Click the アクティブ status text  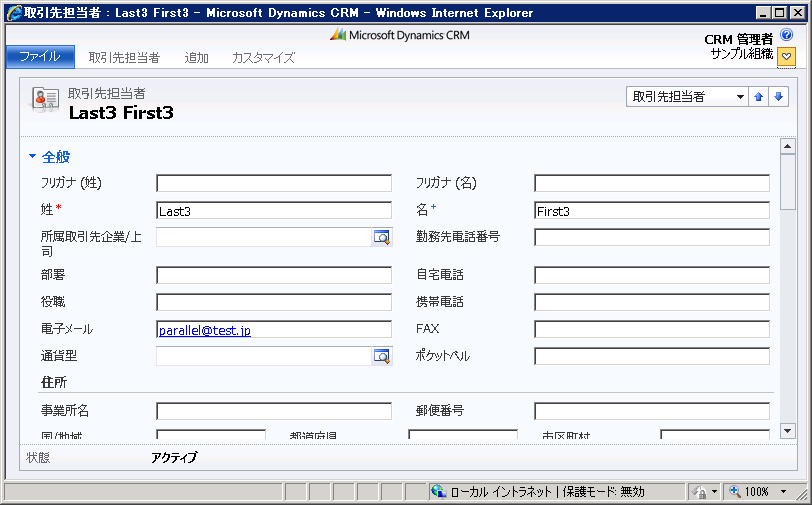(174, 457)
